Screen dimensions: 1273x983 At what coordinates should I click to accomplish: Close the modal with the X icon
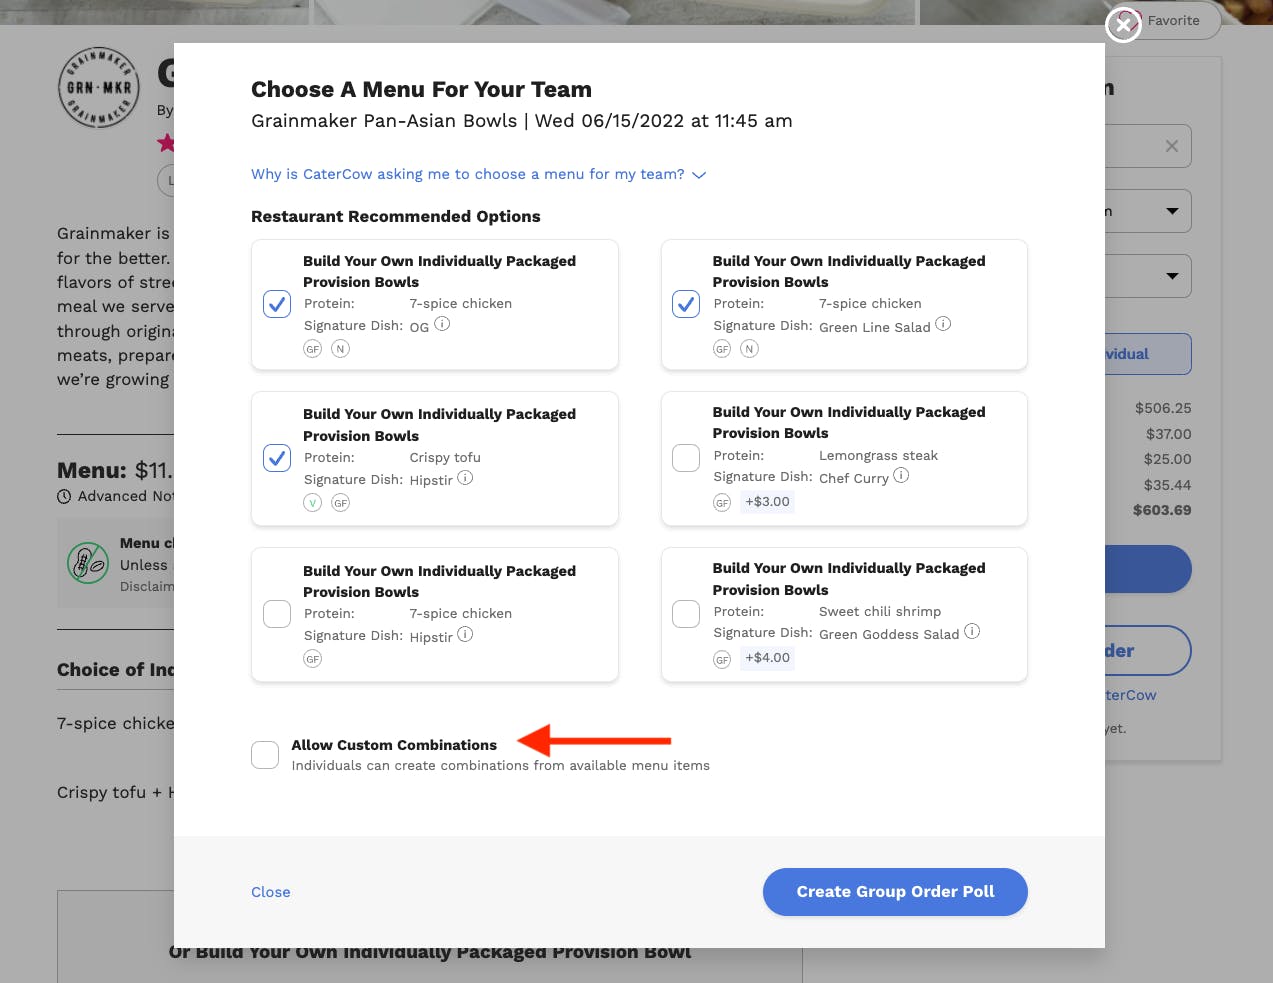(1123, 25)
